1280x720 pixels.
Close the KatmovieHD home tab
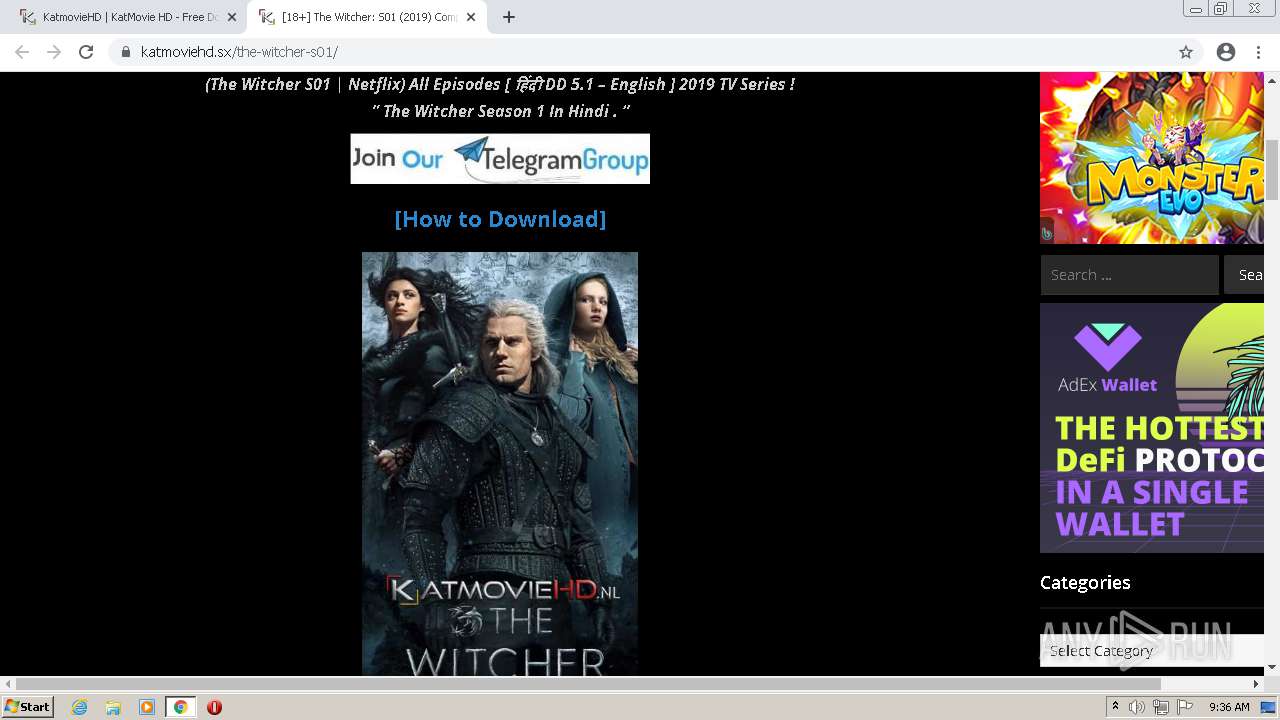click(x=232, y=17)
